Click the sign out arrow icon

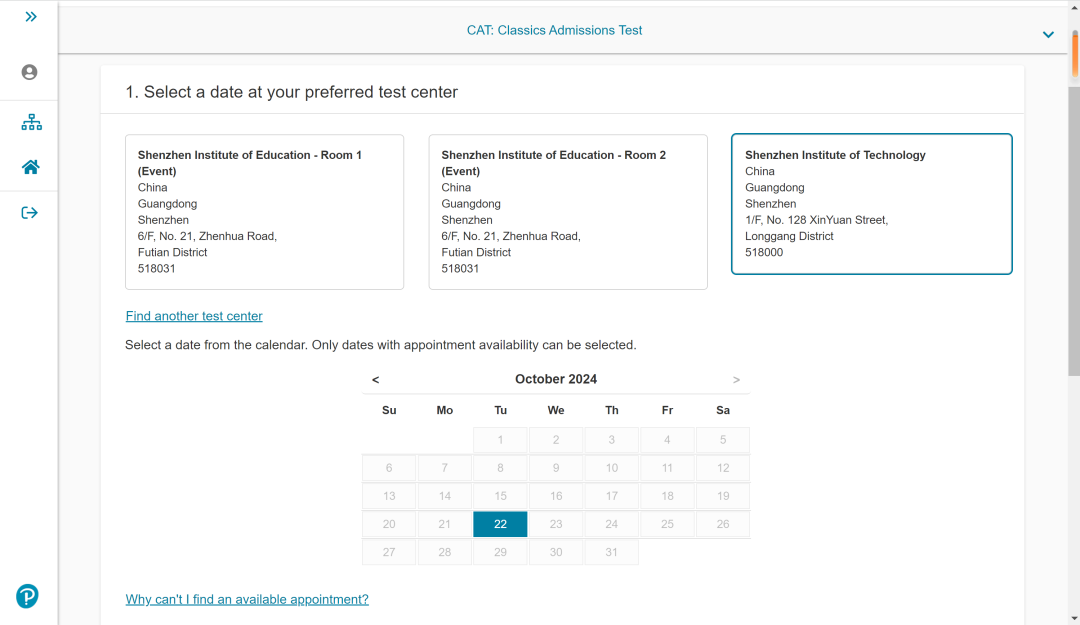29,212
